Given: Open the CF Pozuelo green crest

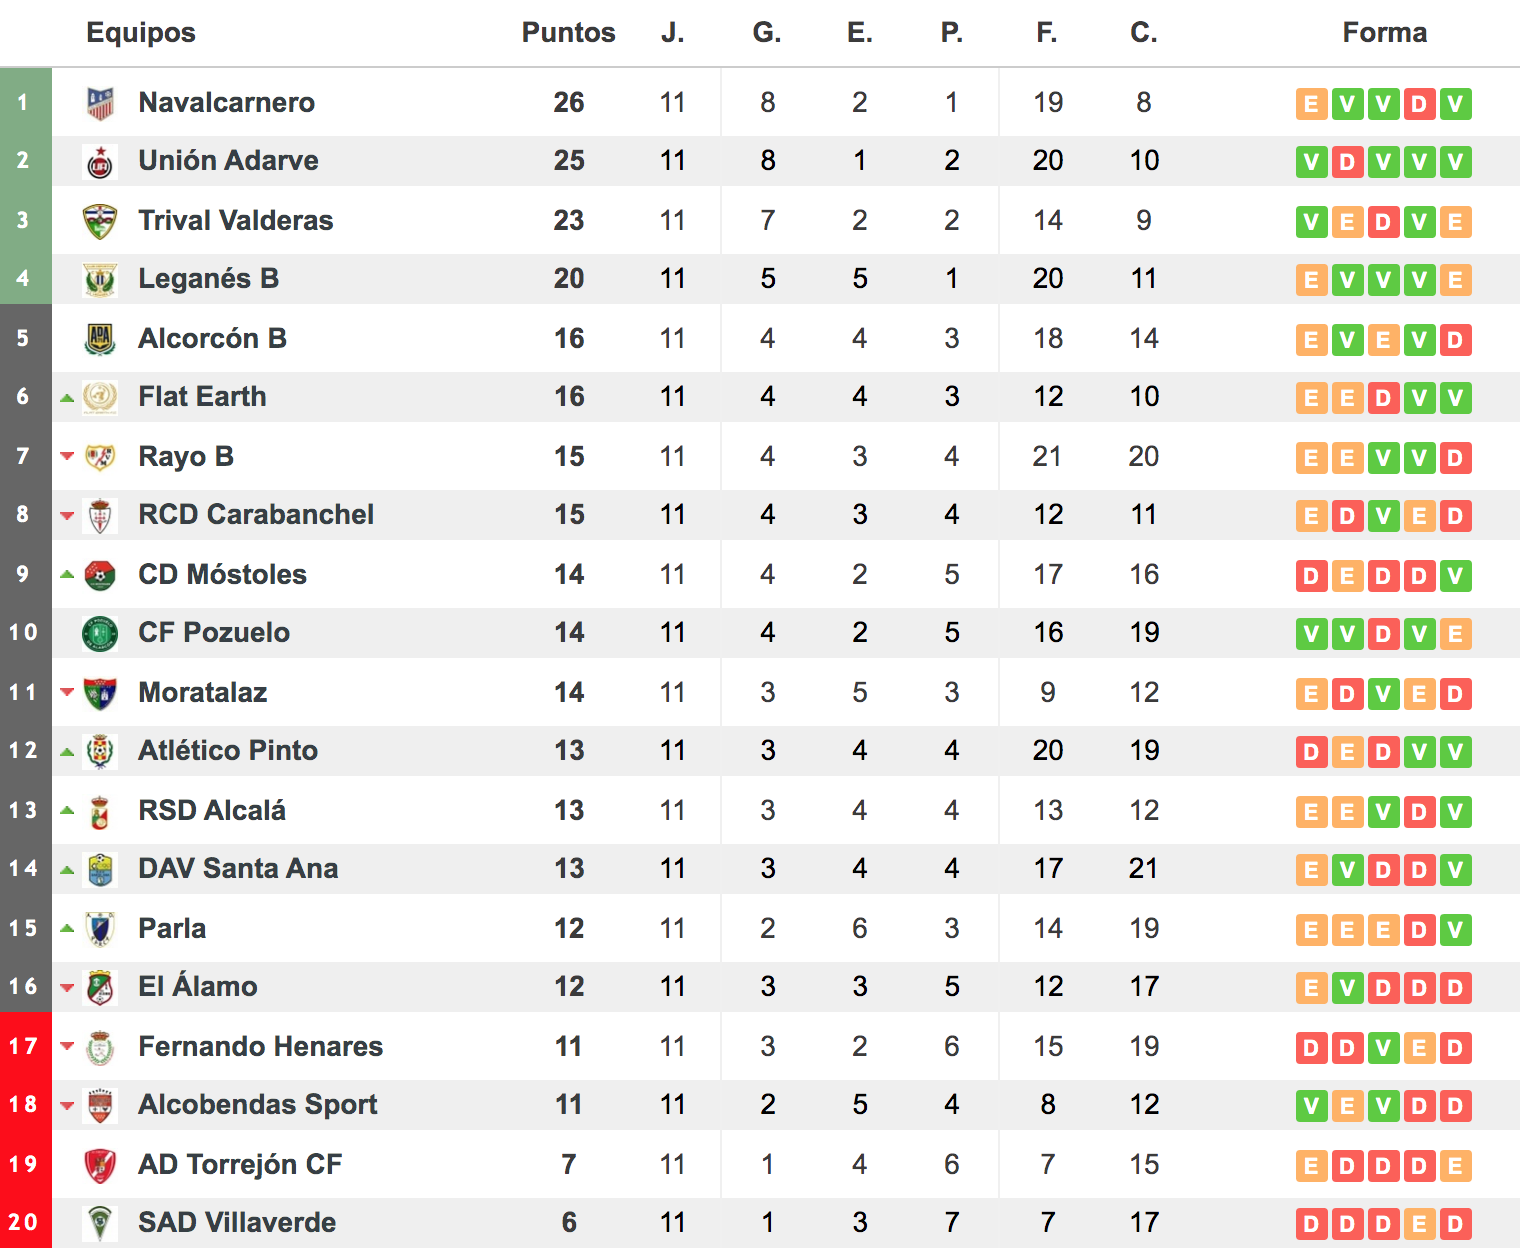Looking at the screenshot, I should pos(100,634).
